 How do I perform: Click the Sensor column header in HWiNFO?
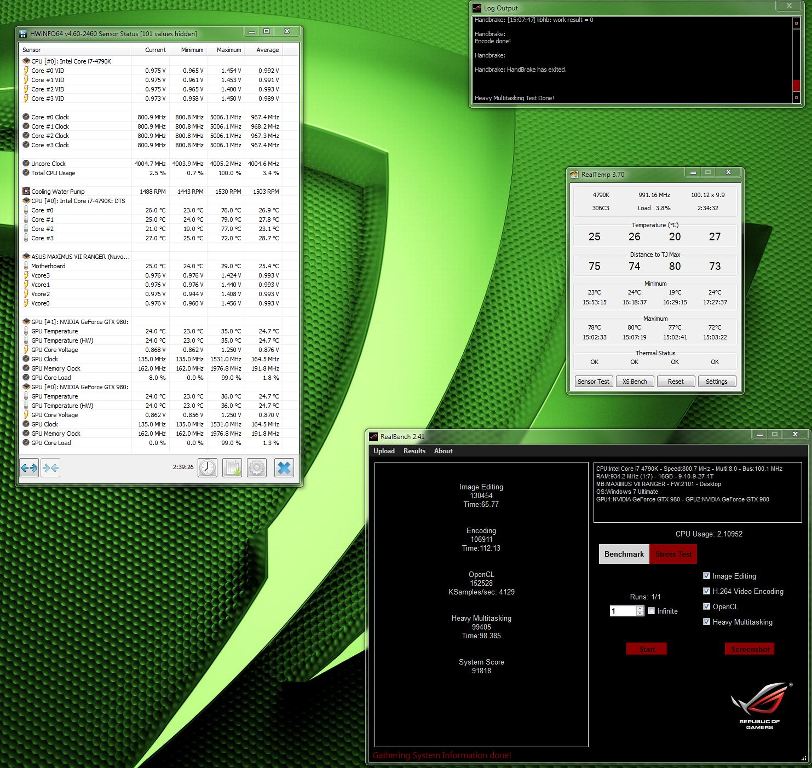click(x=76, y=50)
